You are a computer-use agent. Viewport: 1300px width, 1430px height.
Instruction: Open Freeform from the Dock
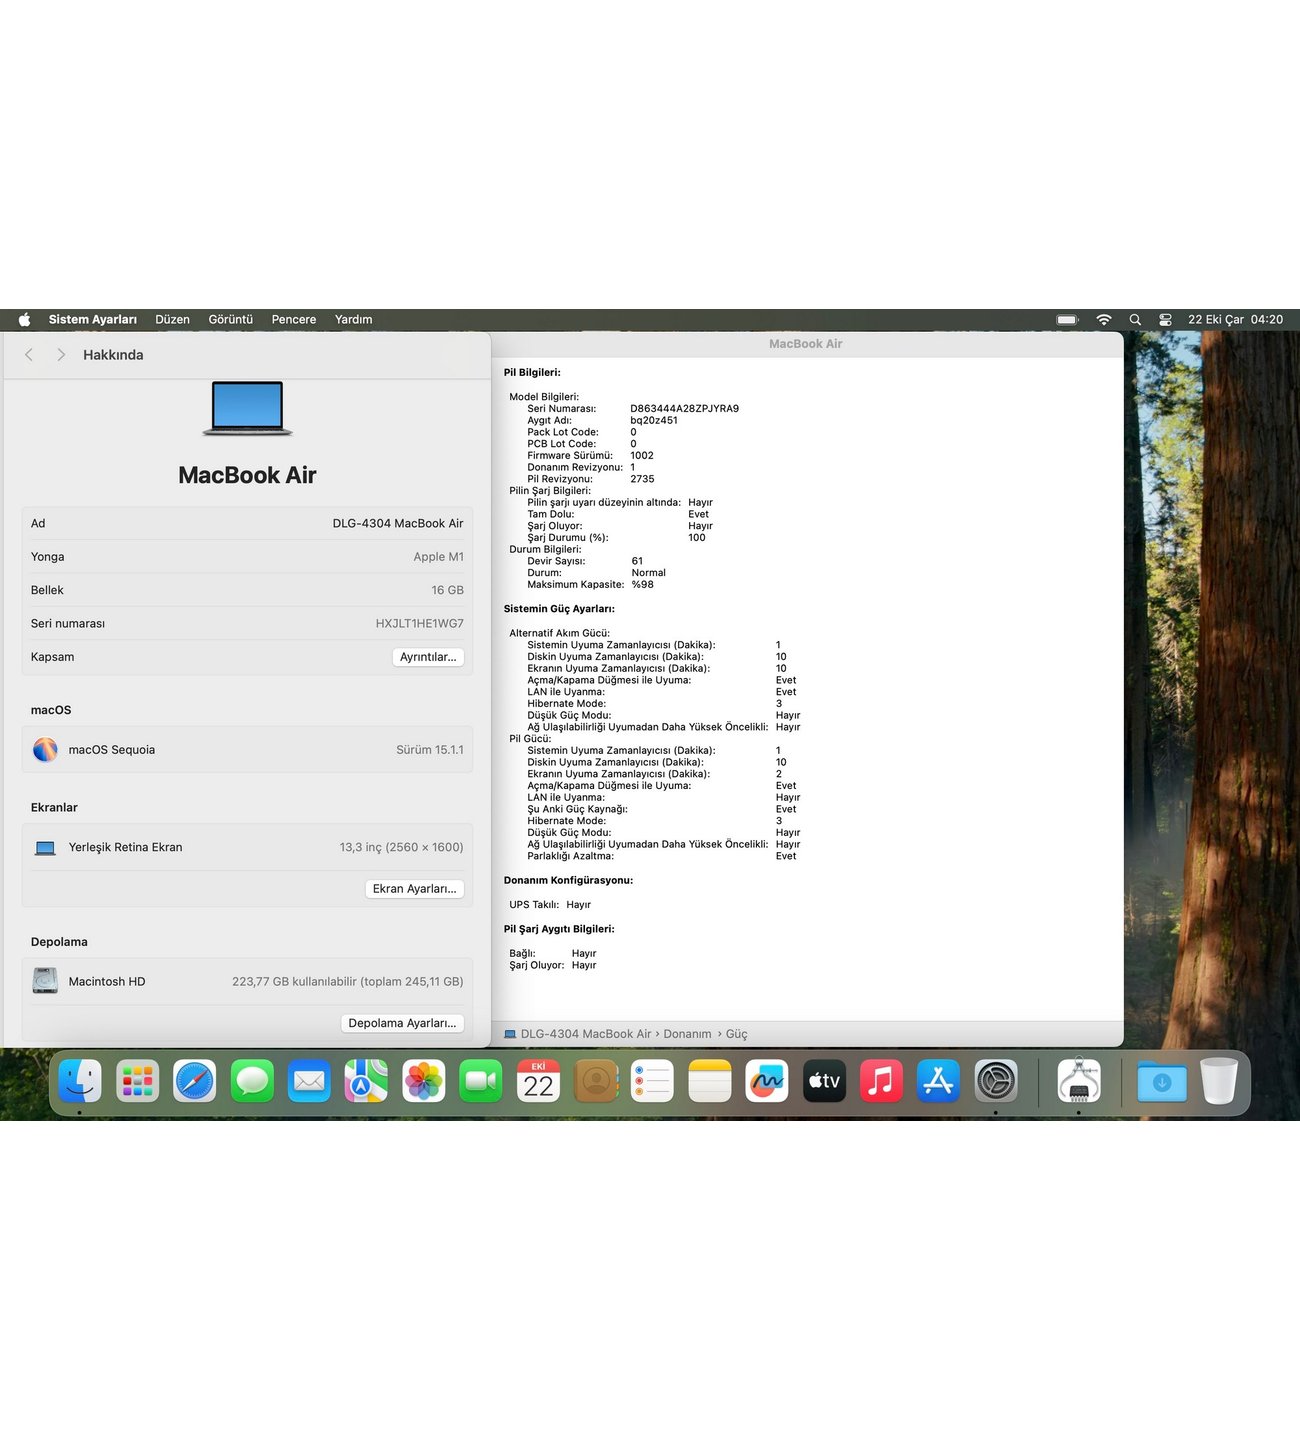point(767,1081)
